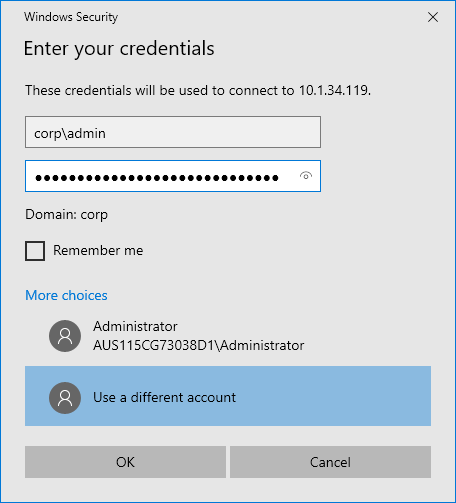Focus the corp\admin username field
456x503 pixels.
point(173,132)
